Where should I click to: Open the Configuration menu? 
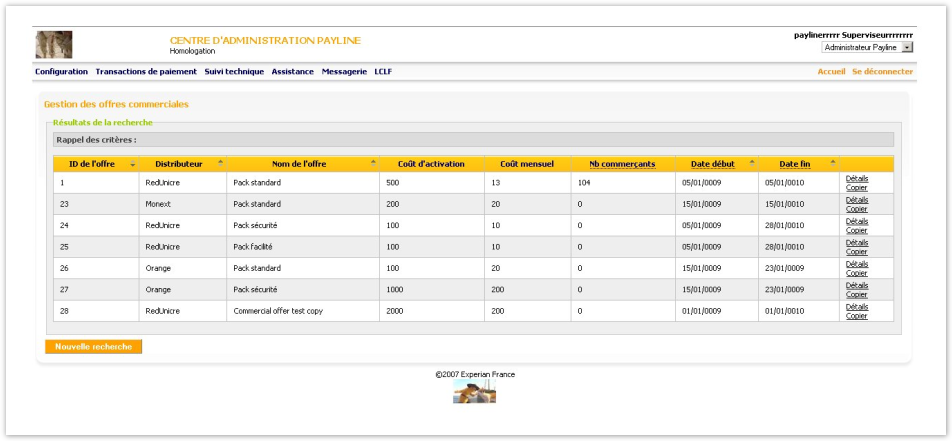pyautogui.click(x=61, y=72)
